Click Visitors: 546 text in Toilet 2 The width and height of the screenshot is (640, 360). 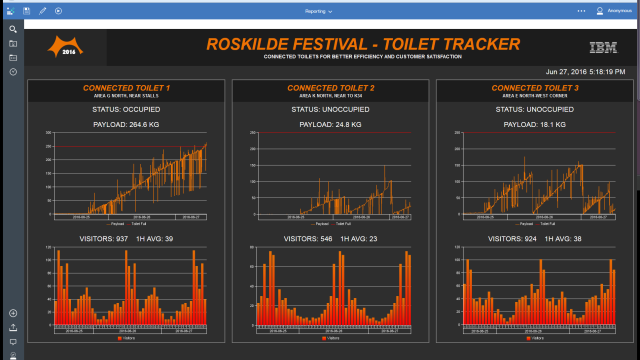pyautogui.click(x=308, y=239)
